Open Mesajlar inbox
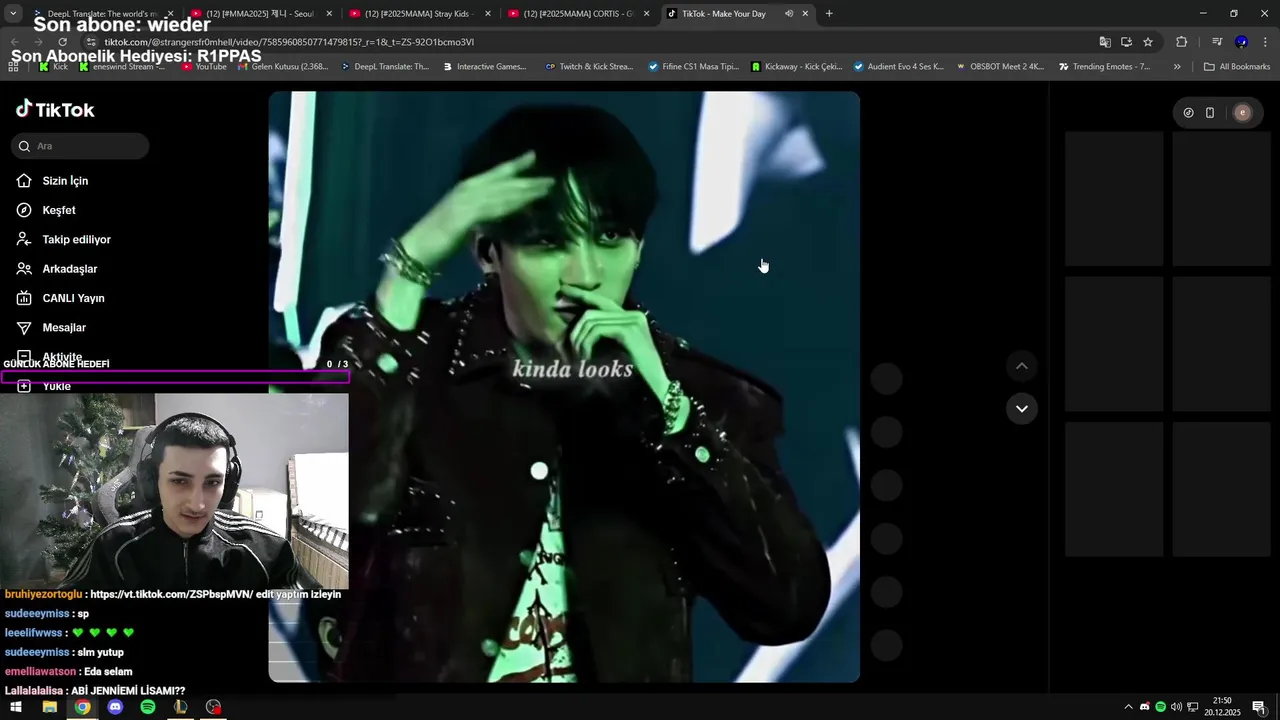This screenshot has width=1280, height=720. click(x=64, y=328)
